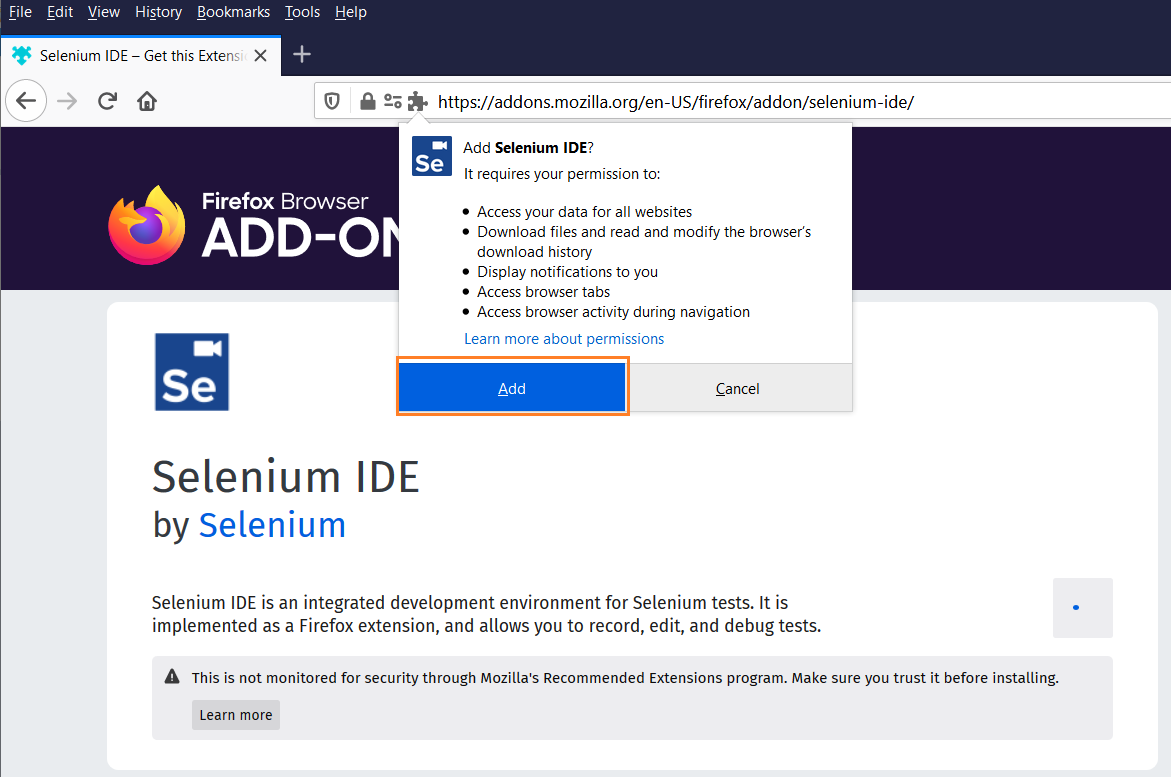Open the Bookmarks menu
1171x777 pixels.
(x=233, y=12)
